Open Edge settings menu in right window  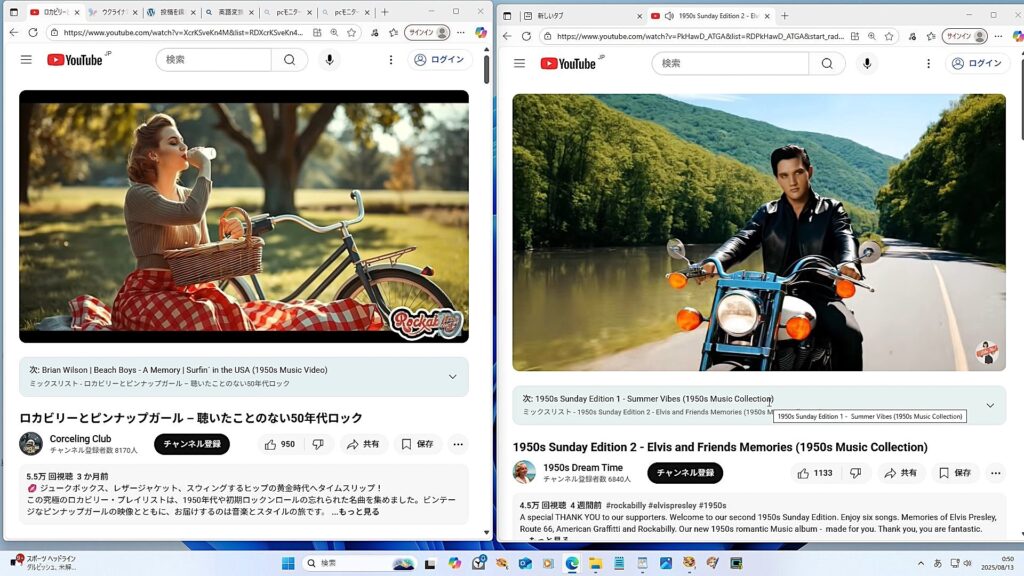(999, 36)
